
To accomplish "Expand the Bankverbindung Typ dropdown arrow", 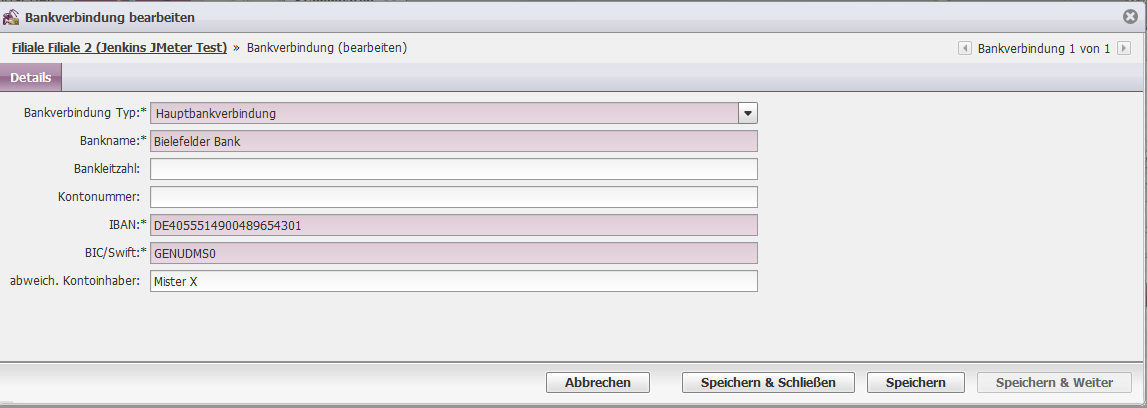I will pos(747,113).
